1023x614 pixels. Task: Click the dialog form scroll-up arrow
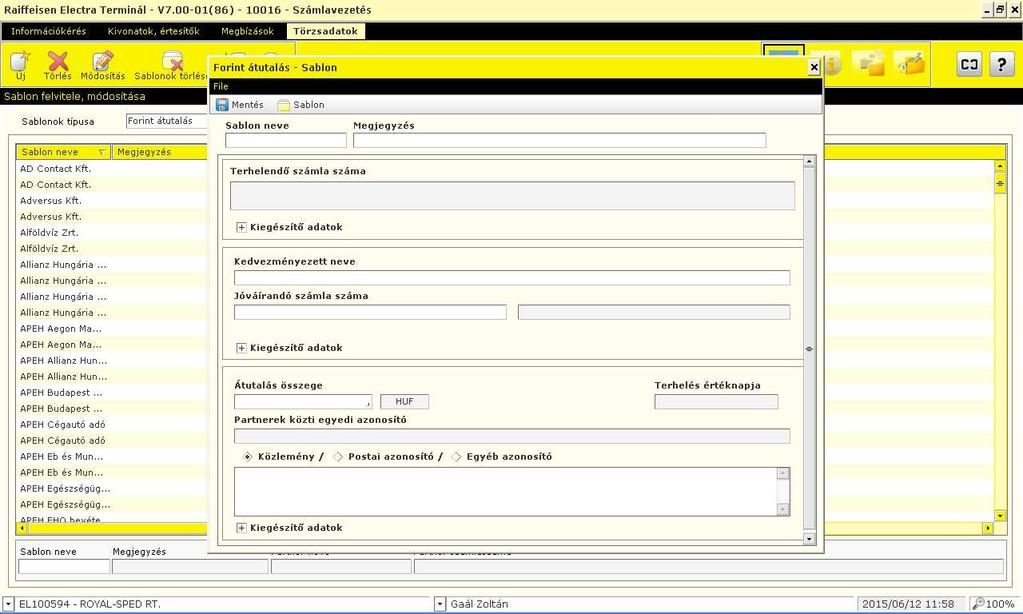[809, 161]
